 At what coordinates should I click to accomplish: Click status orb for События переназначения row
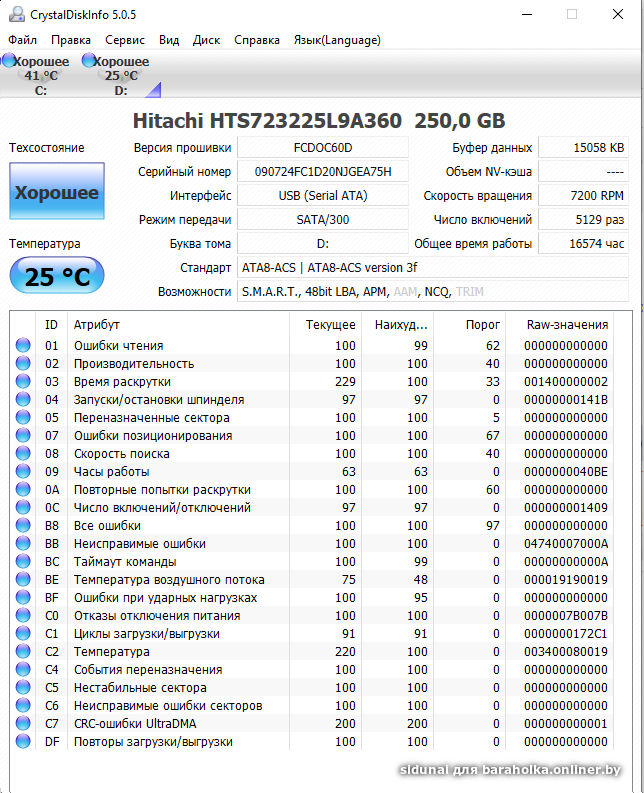point(23,670)
